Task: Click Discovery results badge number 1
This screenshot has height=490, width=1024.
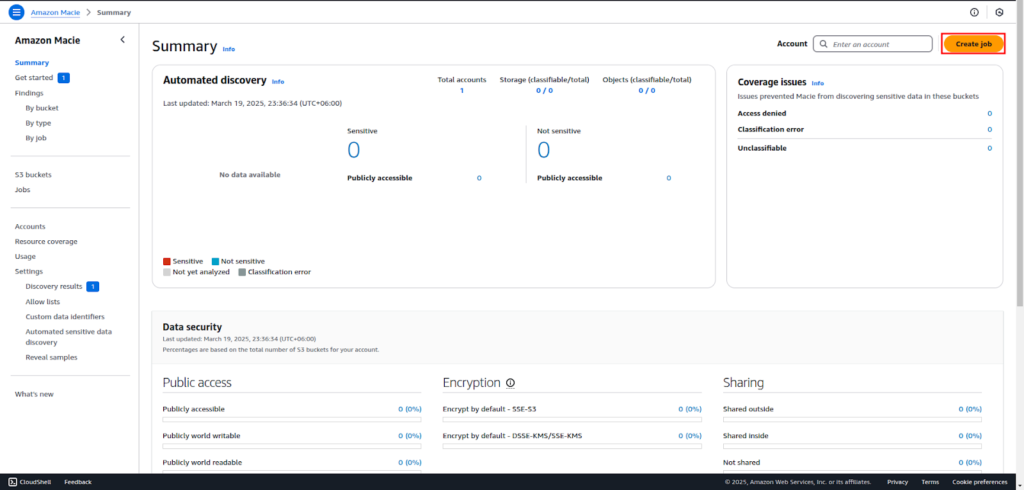Action: [93, 286]
